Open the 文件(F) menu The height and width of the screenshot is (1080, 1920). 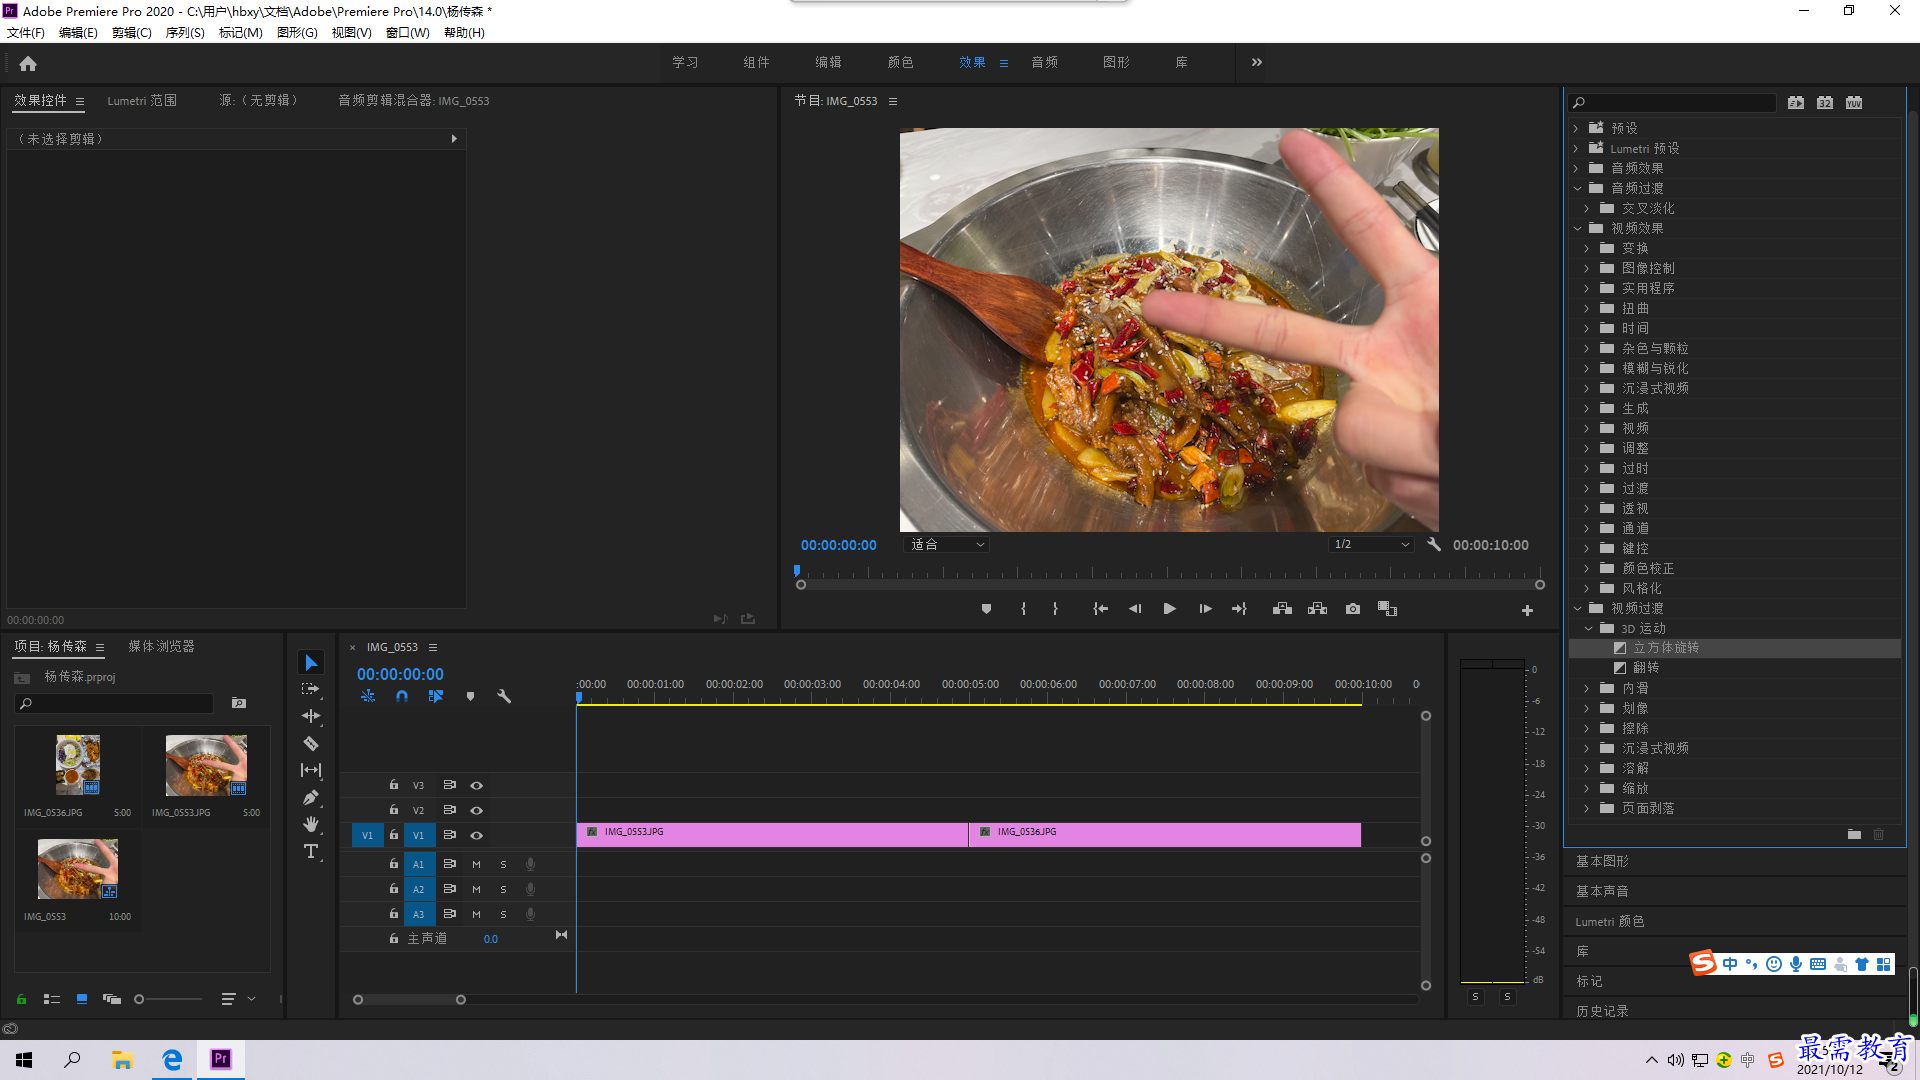(x=26, y=33)
